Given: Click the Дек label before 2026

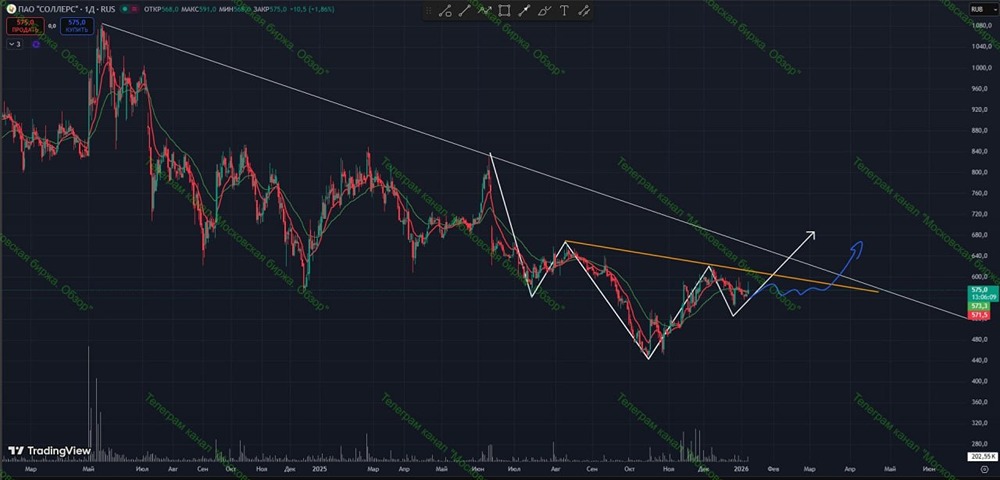Looking at the screenshot, I should point(704,468).
